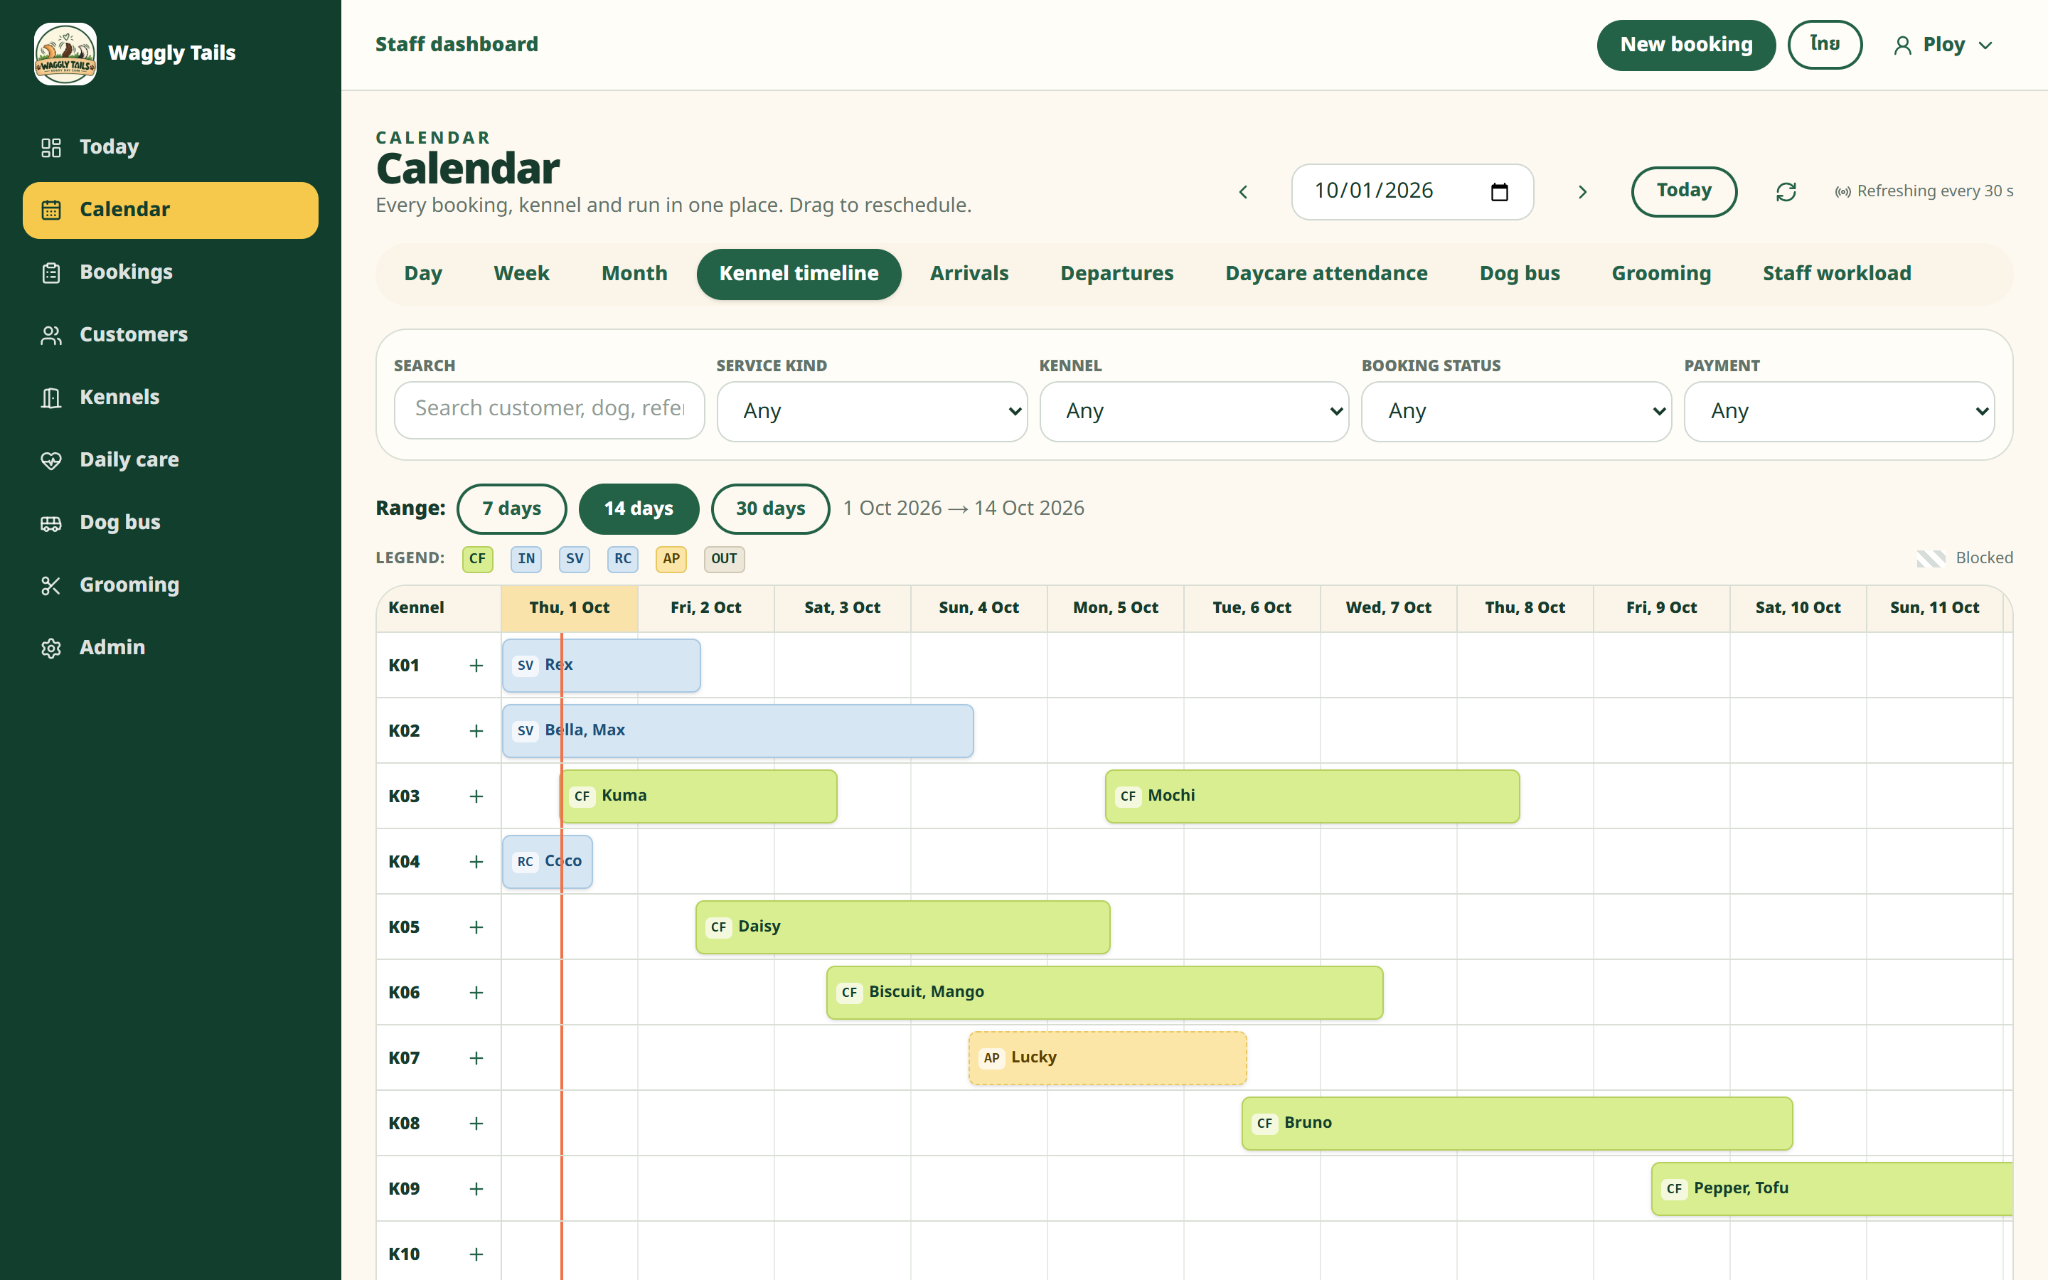Go to previous date with left chevron

[1243, 192]
